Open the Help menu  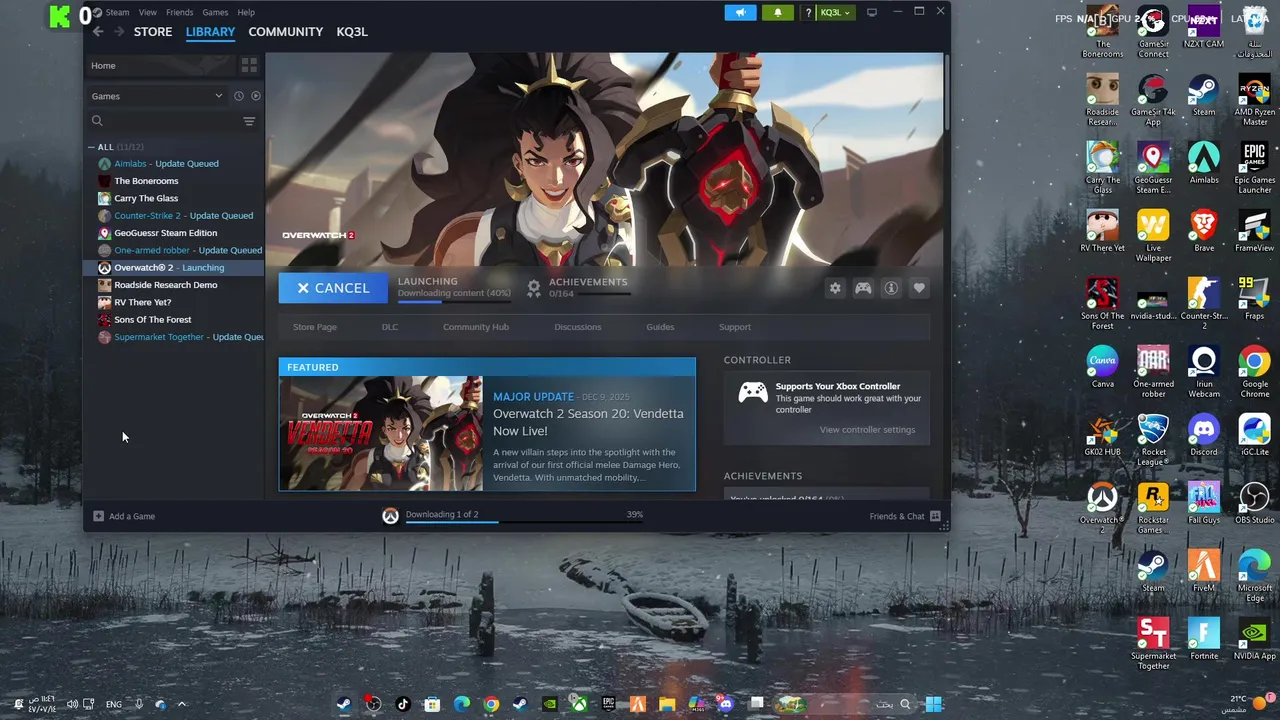[x=246, y=12]
